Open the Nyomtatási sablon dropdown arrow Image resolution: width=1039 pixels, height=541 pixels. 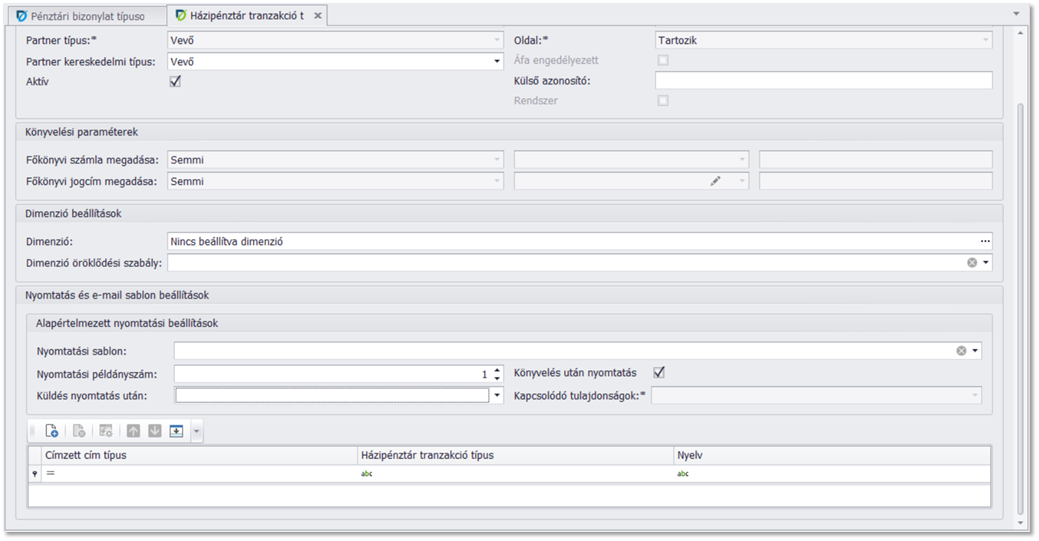pos(976,351)
